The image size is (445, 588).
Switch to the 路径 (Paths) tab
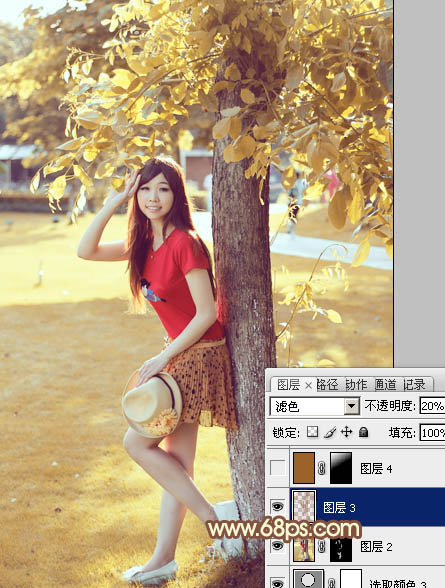click(x=327, y=385)
